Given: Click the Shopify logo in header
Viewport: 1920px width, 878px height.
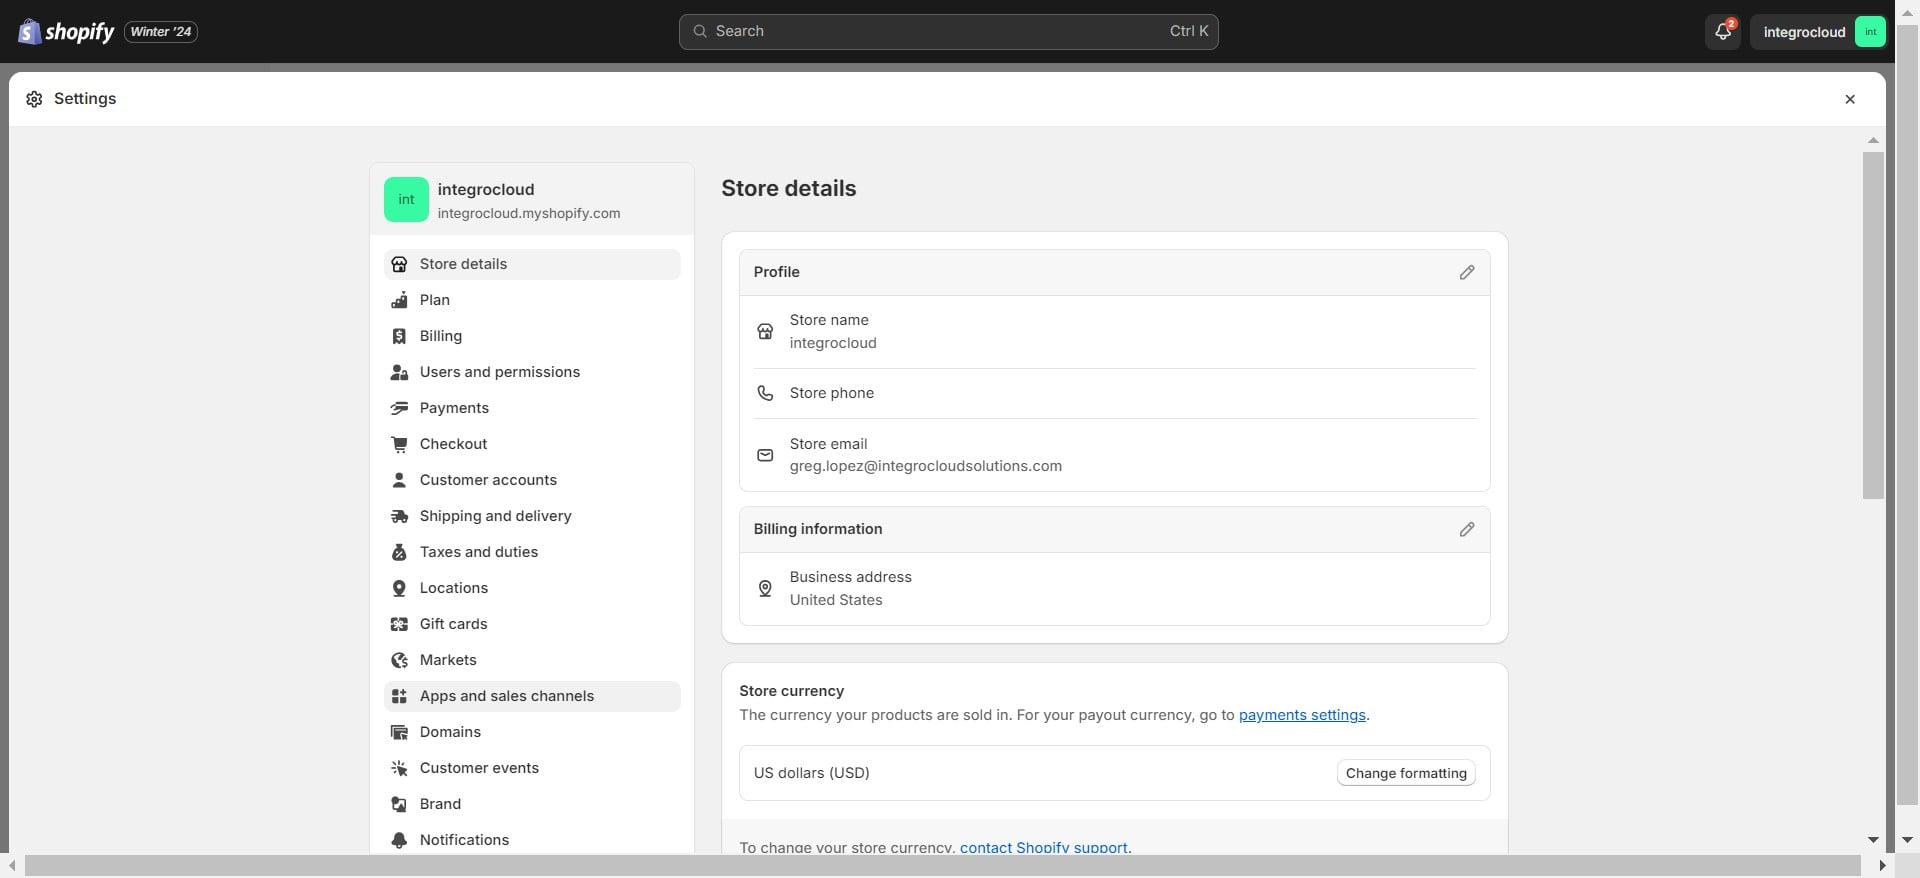Looking at the screenshot, I should (x=66, y=32).
